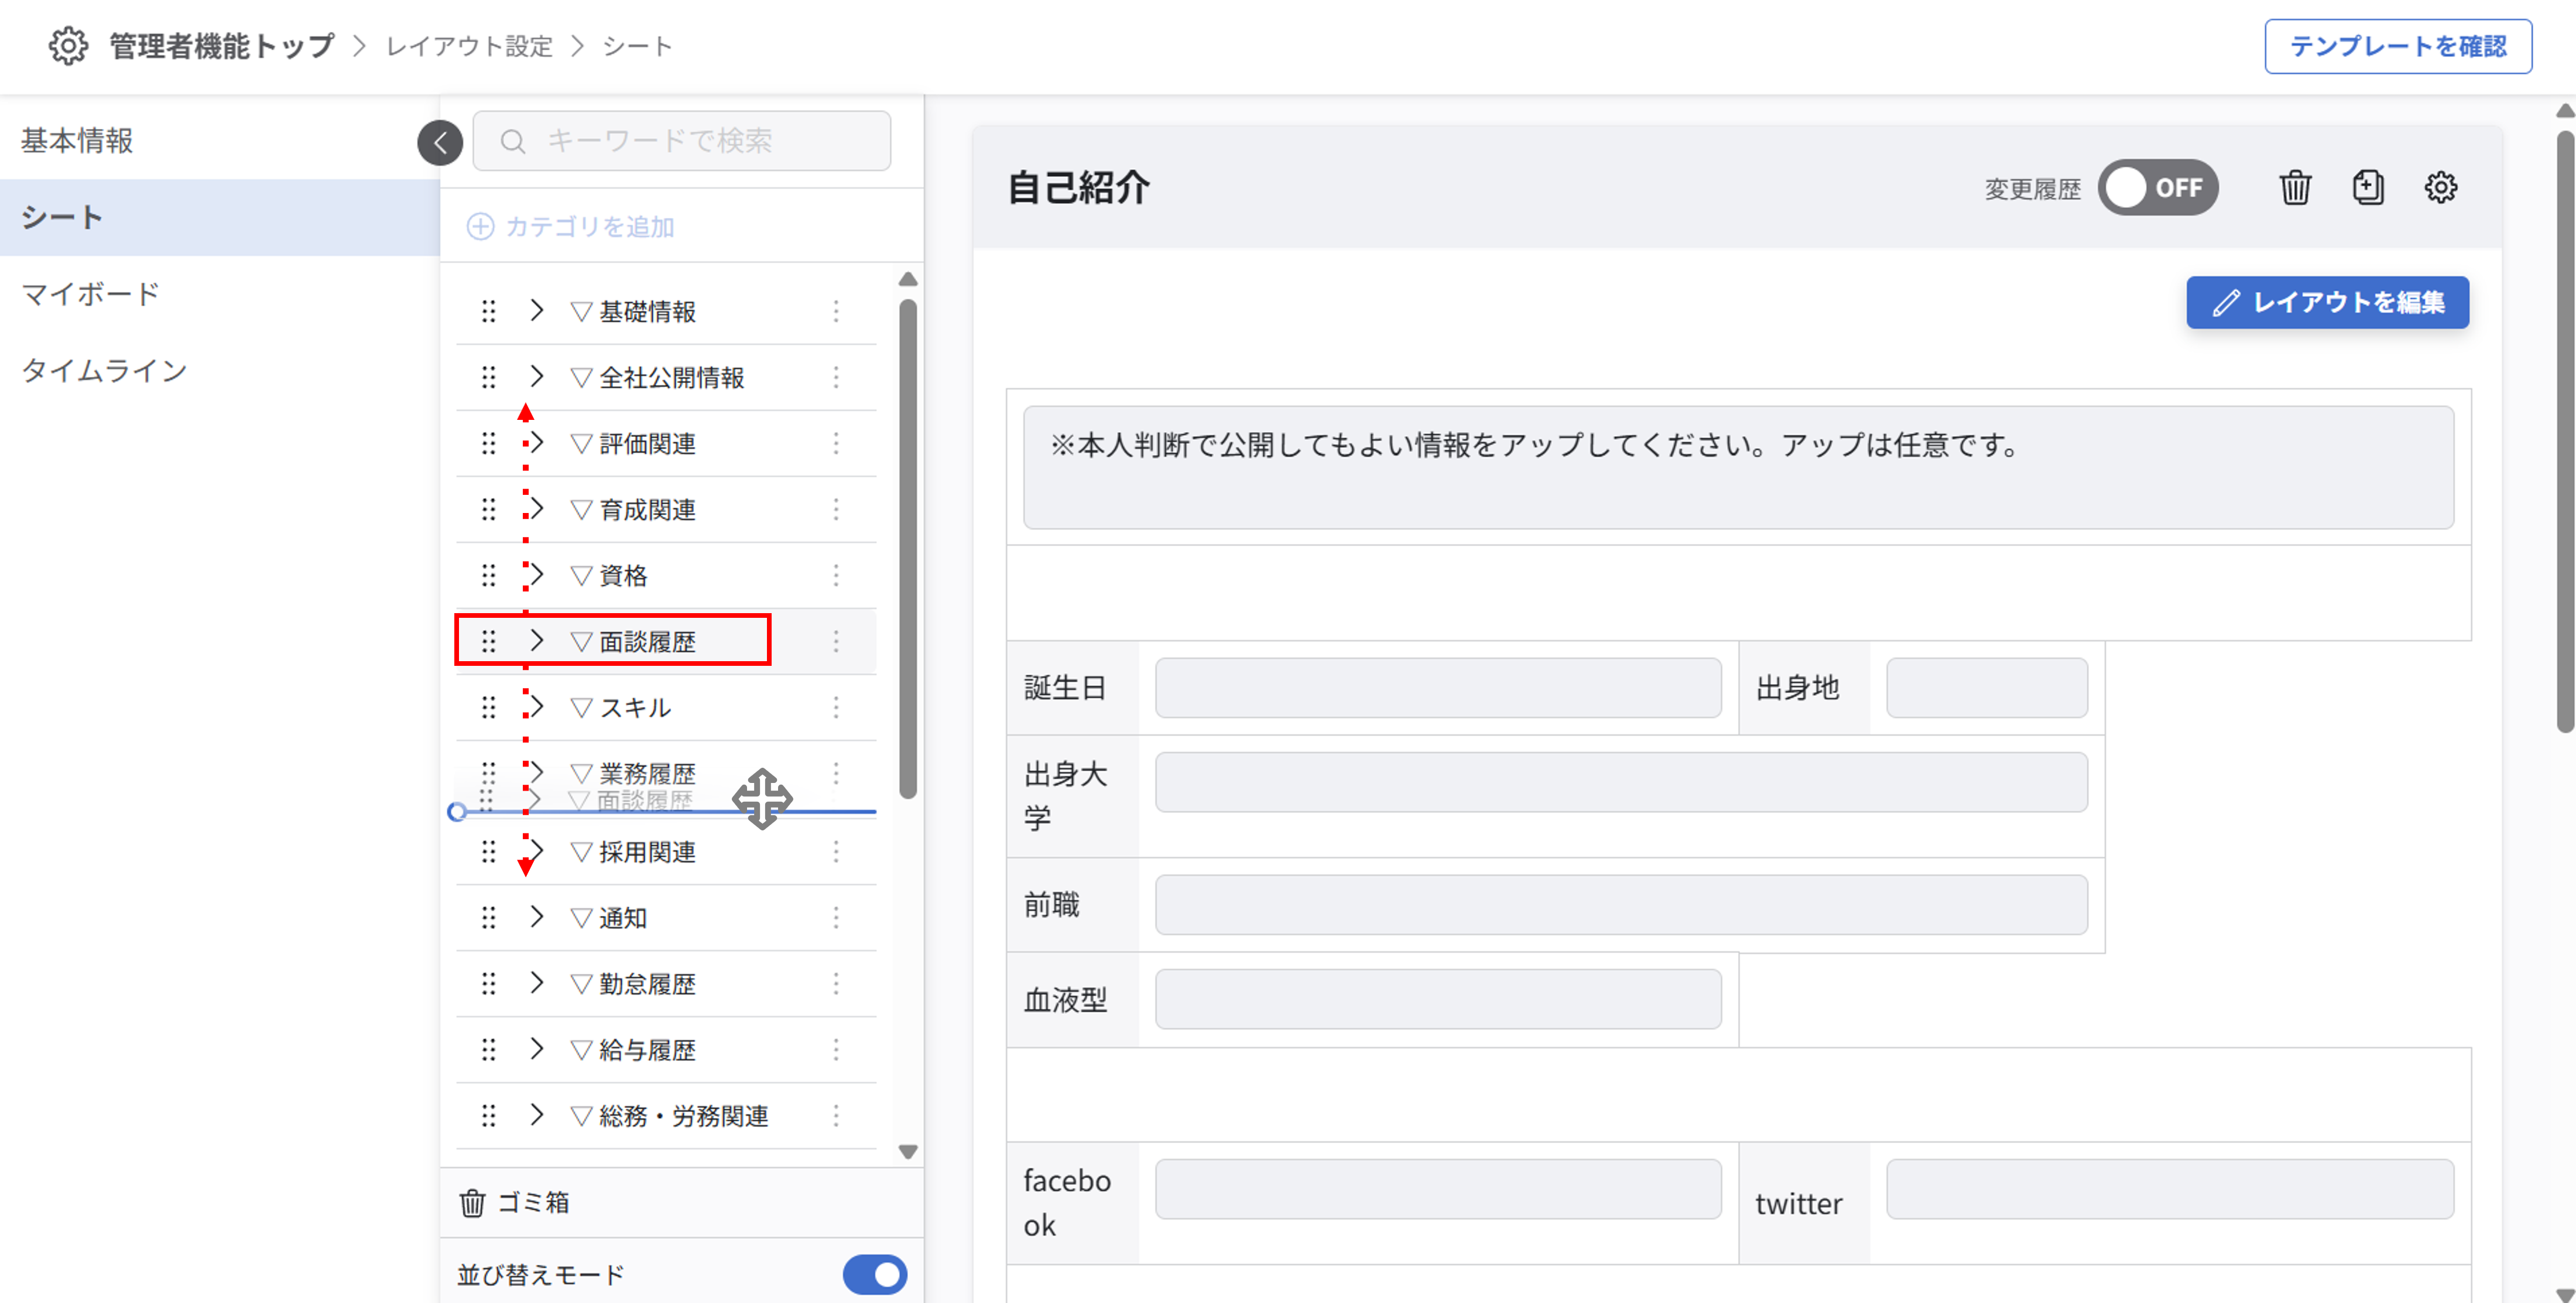This screenshot has height=1303, width=2576.
Task: Turn off the 並び替えモード switch
Action: [x=874, y=1274]
